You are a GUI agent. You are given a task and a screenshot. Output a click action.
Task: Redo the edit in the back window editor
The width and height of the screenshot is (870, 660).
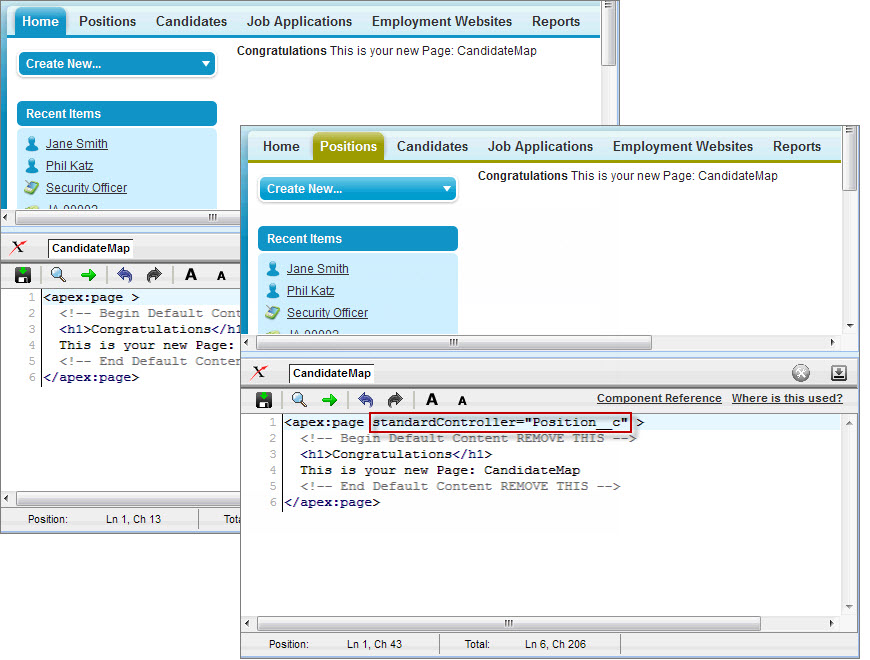click(154, 275)
